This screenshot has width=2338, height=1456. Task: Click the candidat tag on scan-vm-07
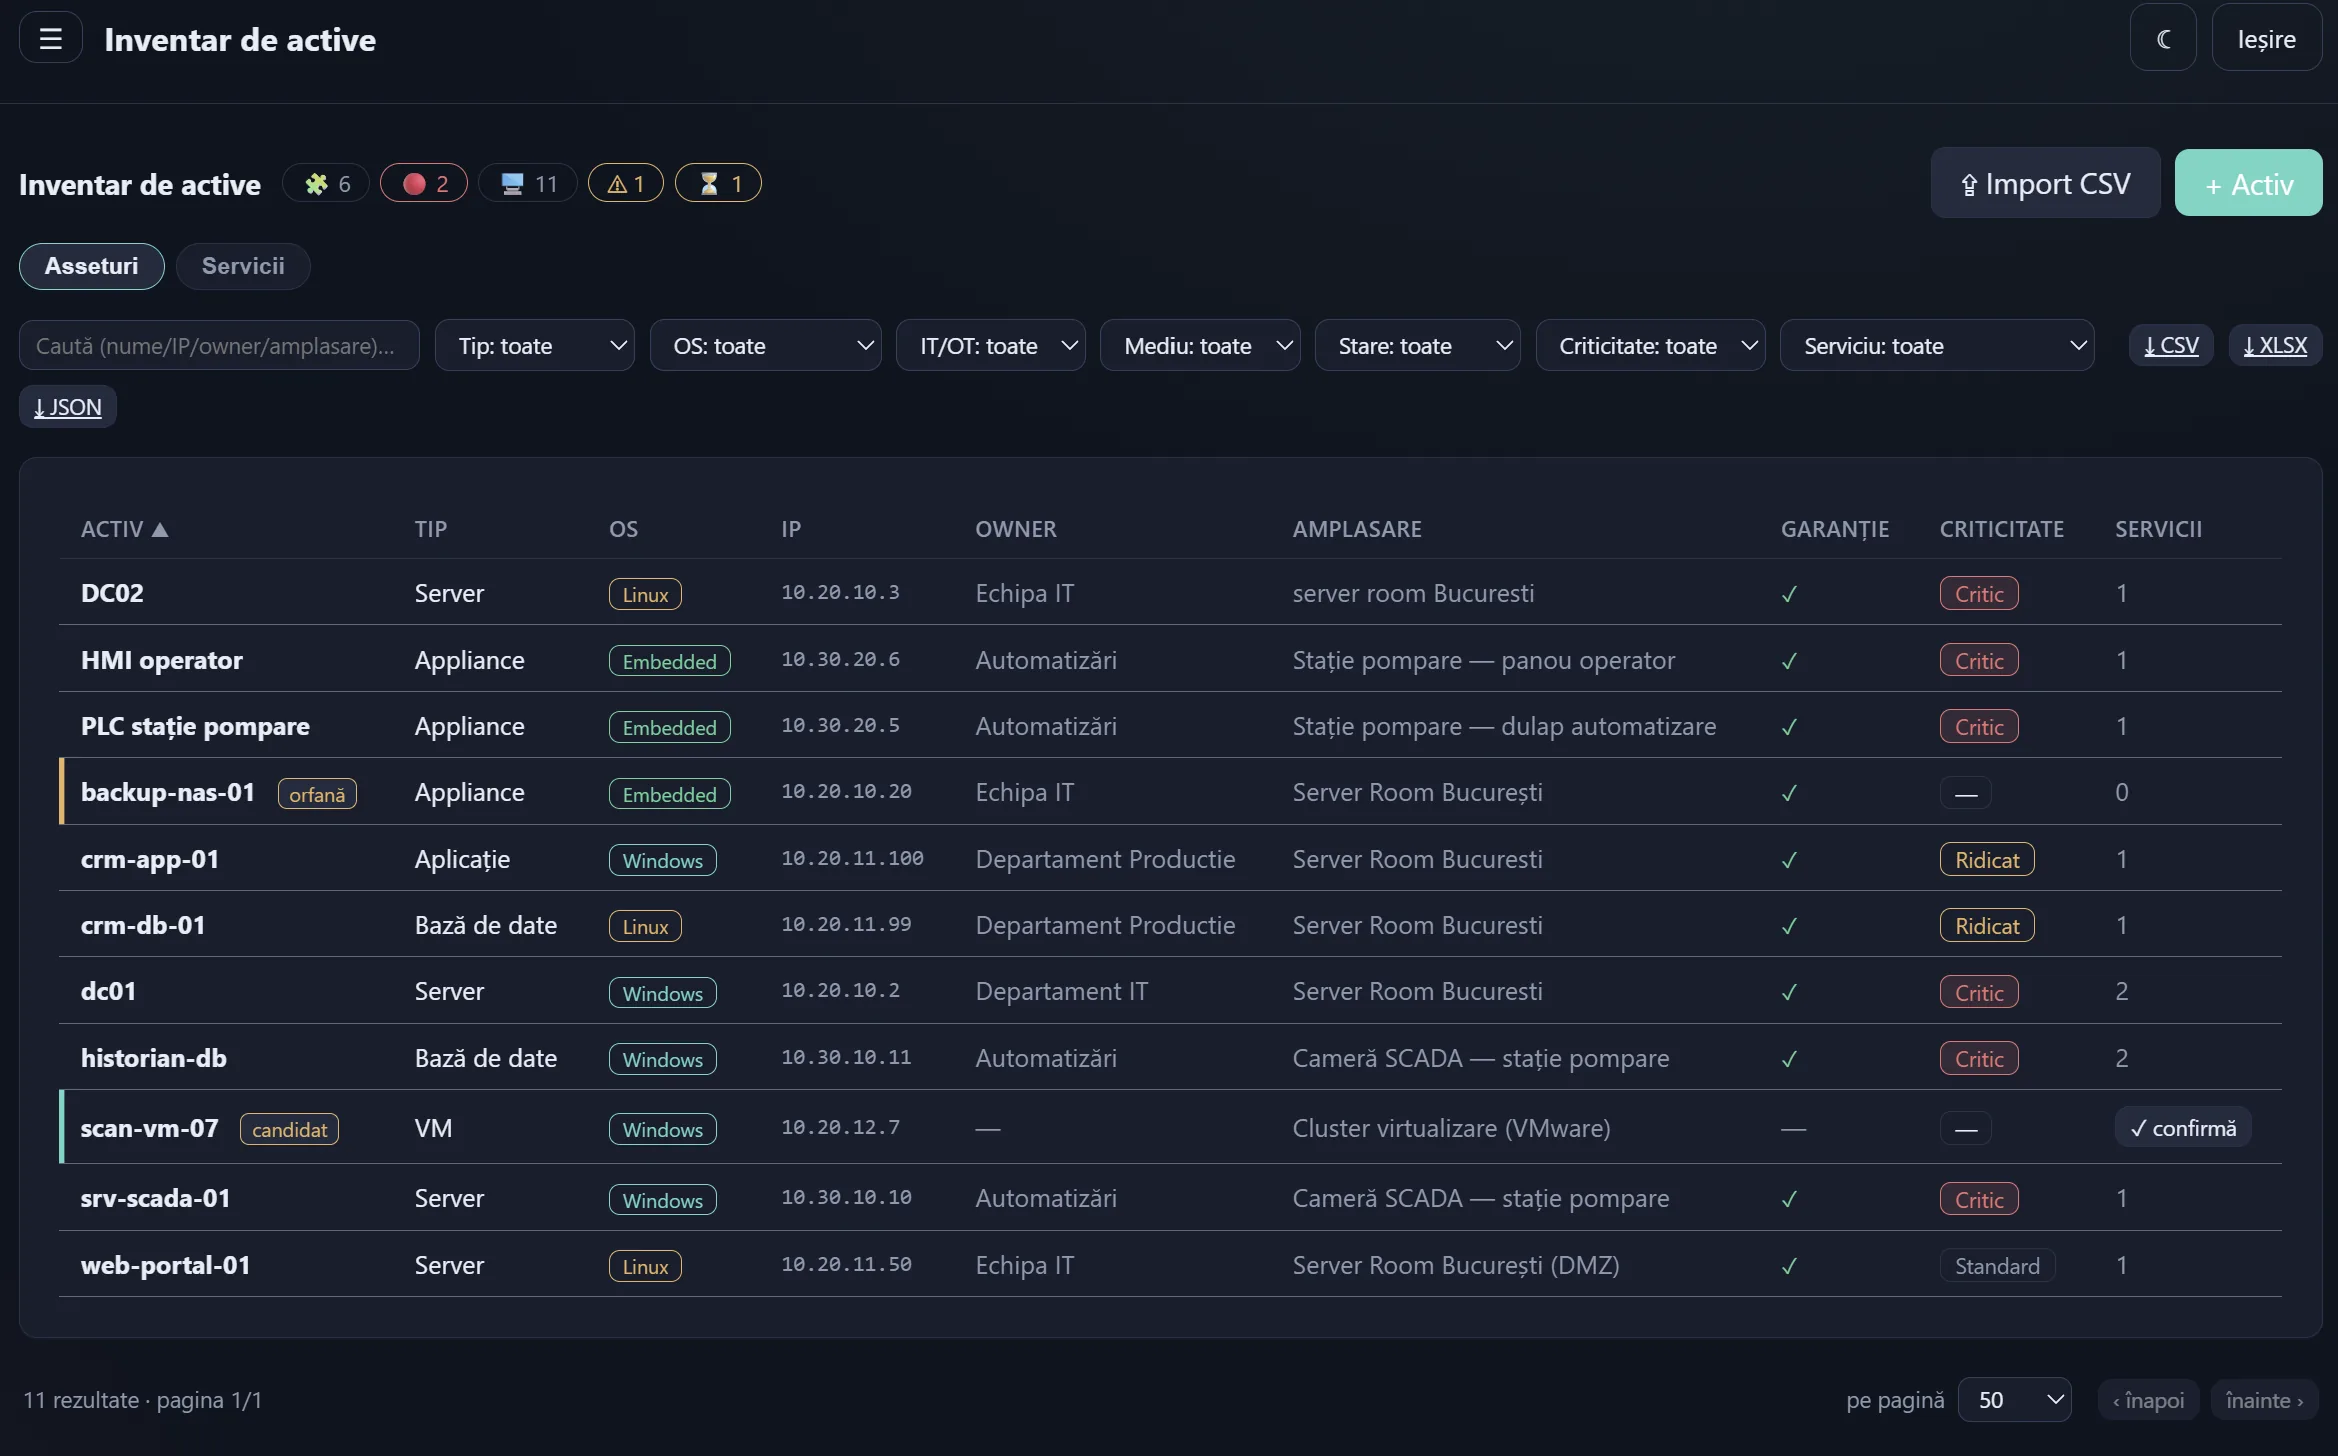click(289, 1129)
